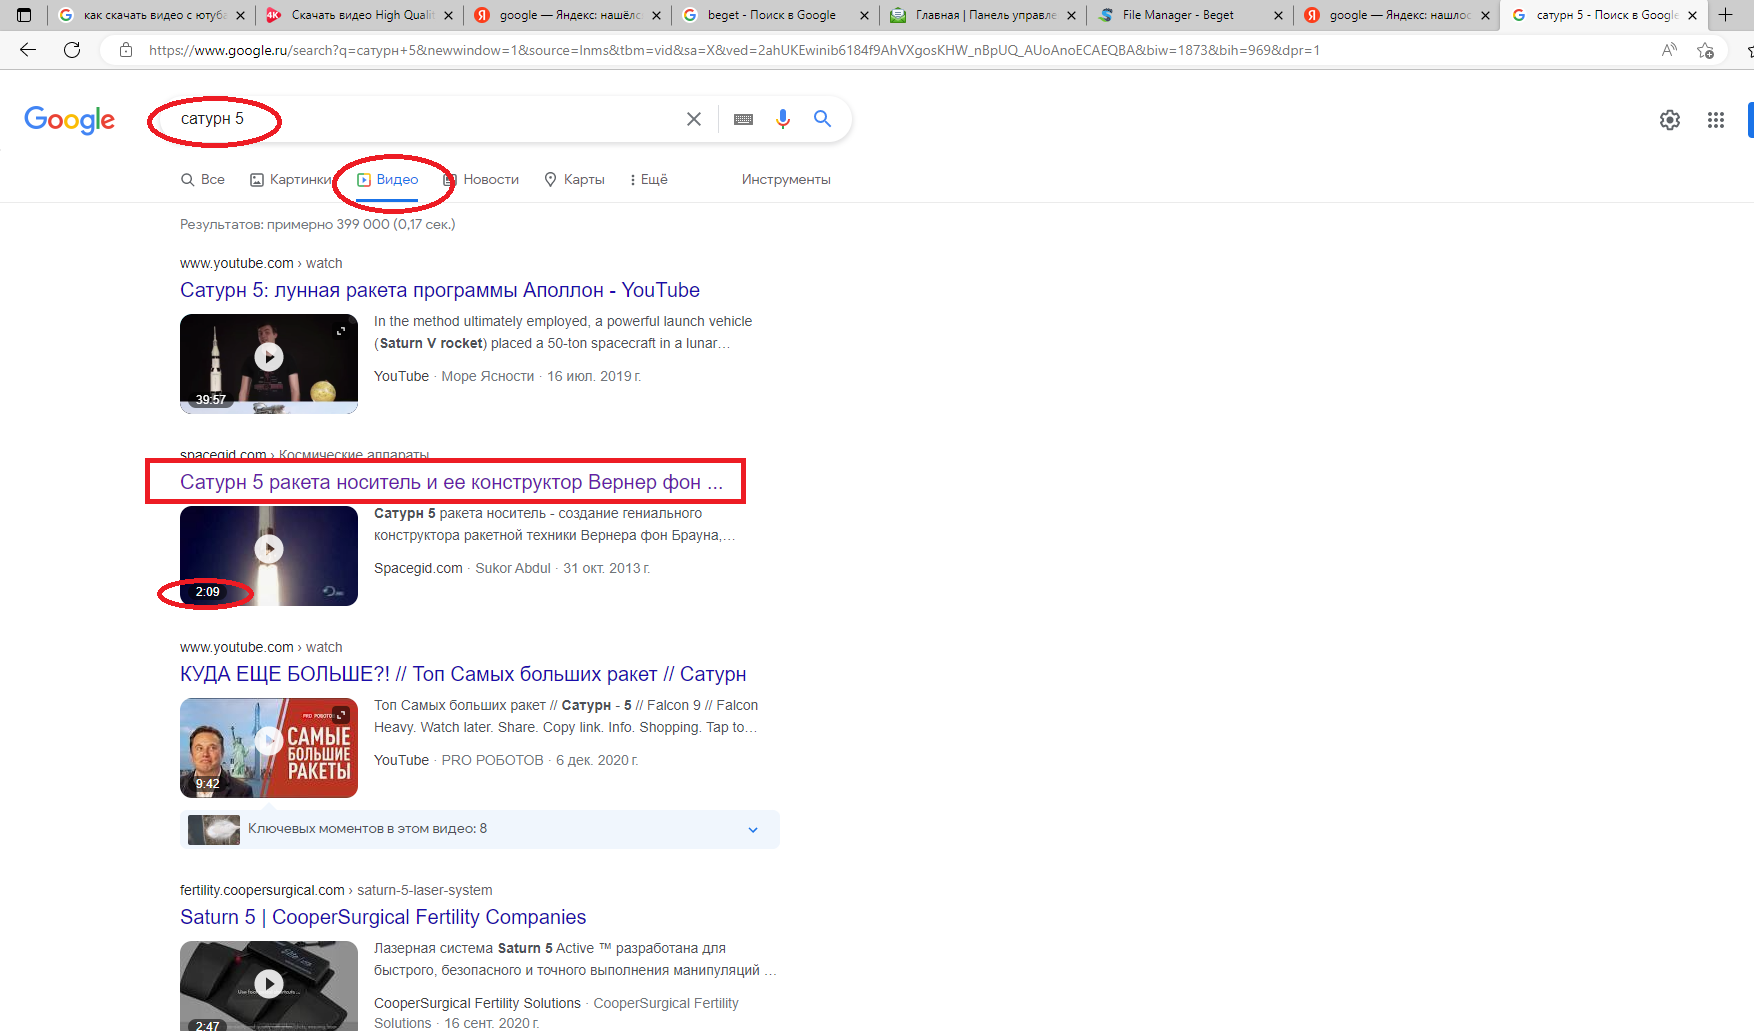Open a new tab with plus button

[x=1726, y=15]
